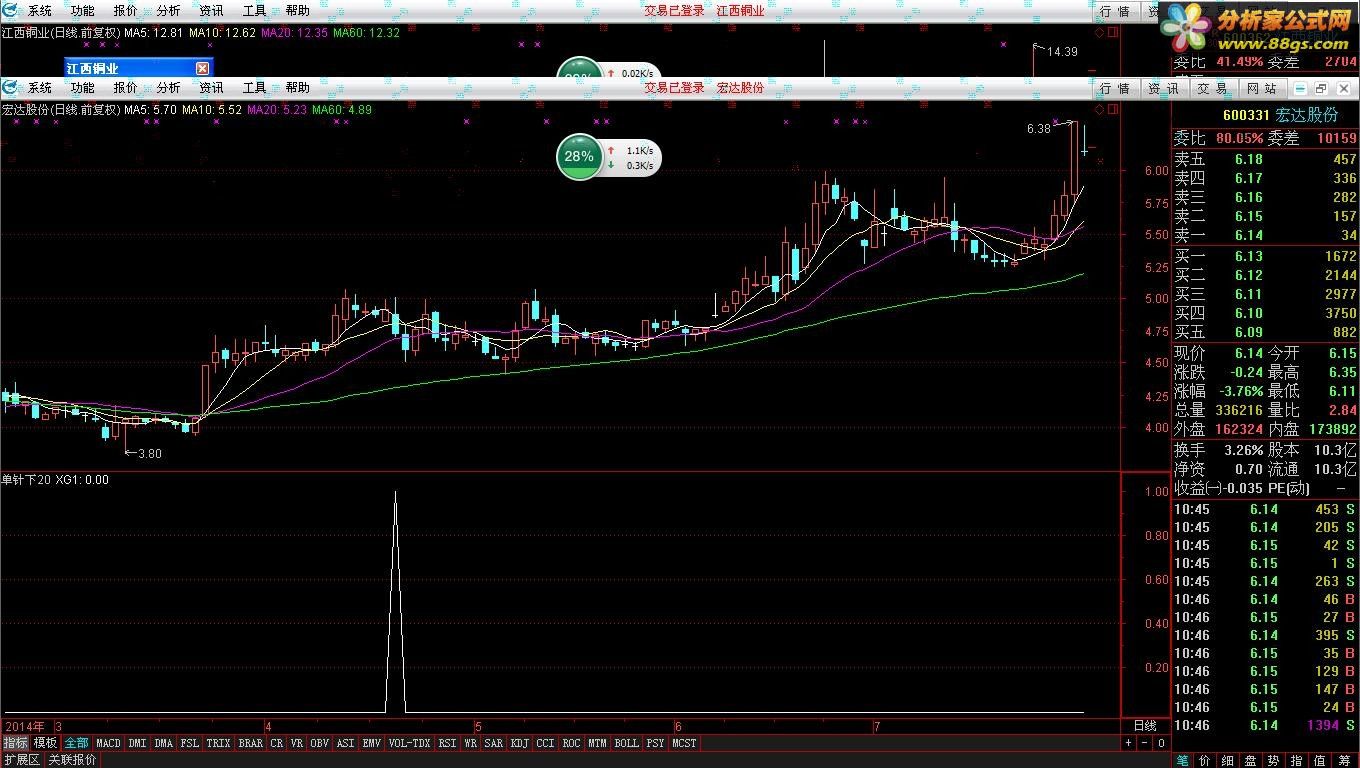Click the 宏达股份 window app logo icon
The width and height of the screenshot is (1360, 768).
(x=10, y=88)
